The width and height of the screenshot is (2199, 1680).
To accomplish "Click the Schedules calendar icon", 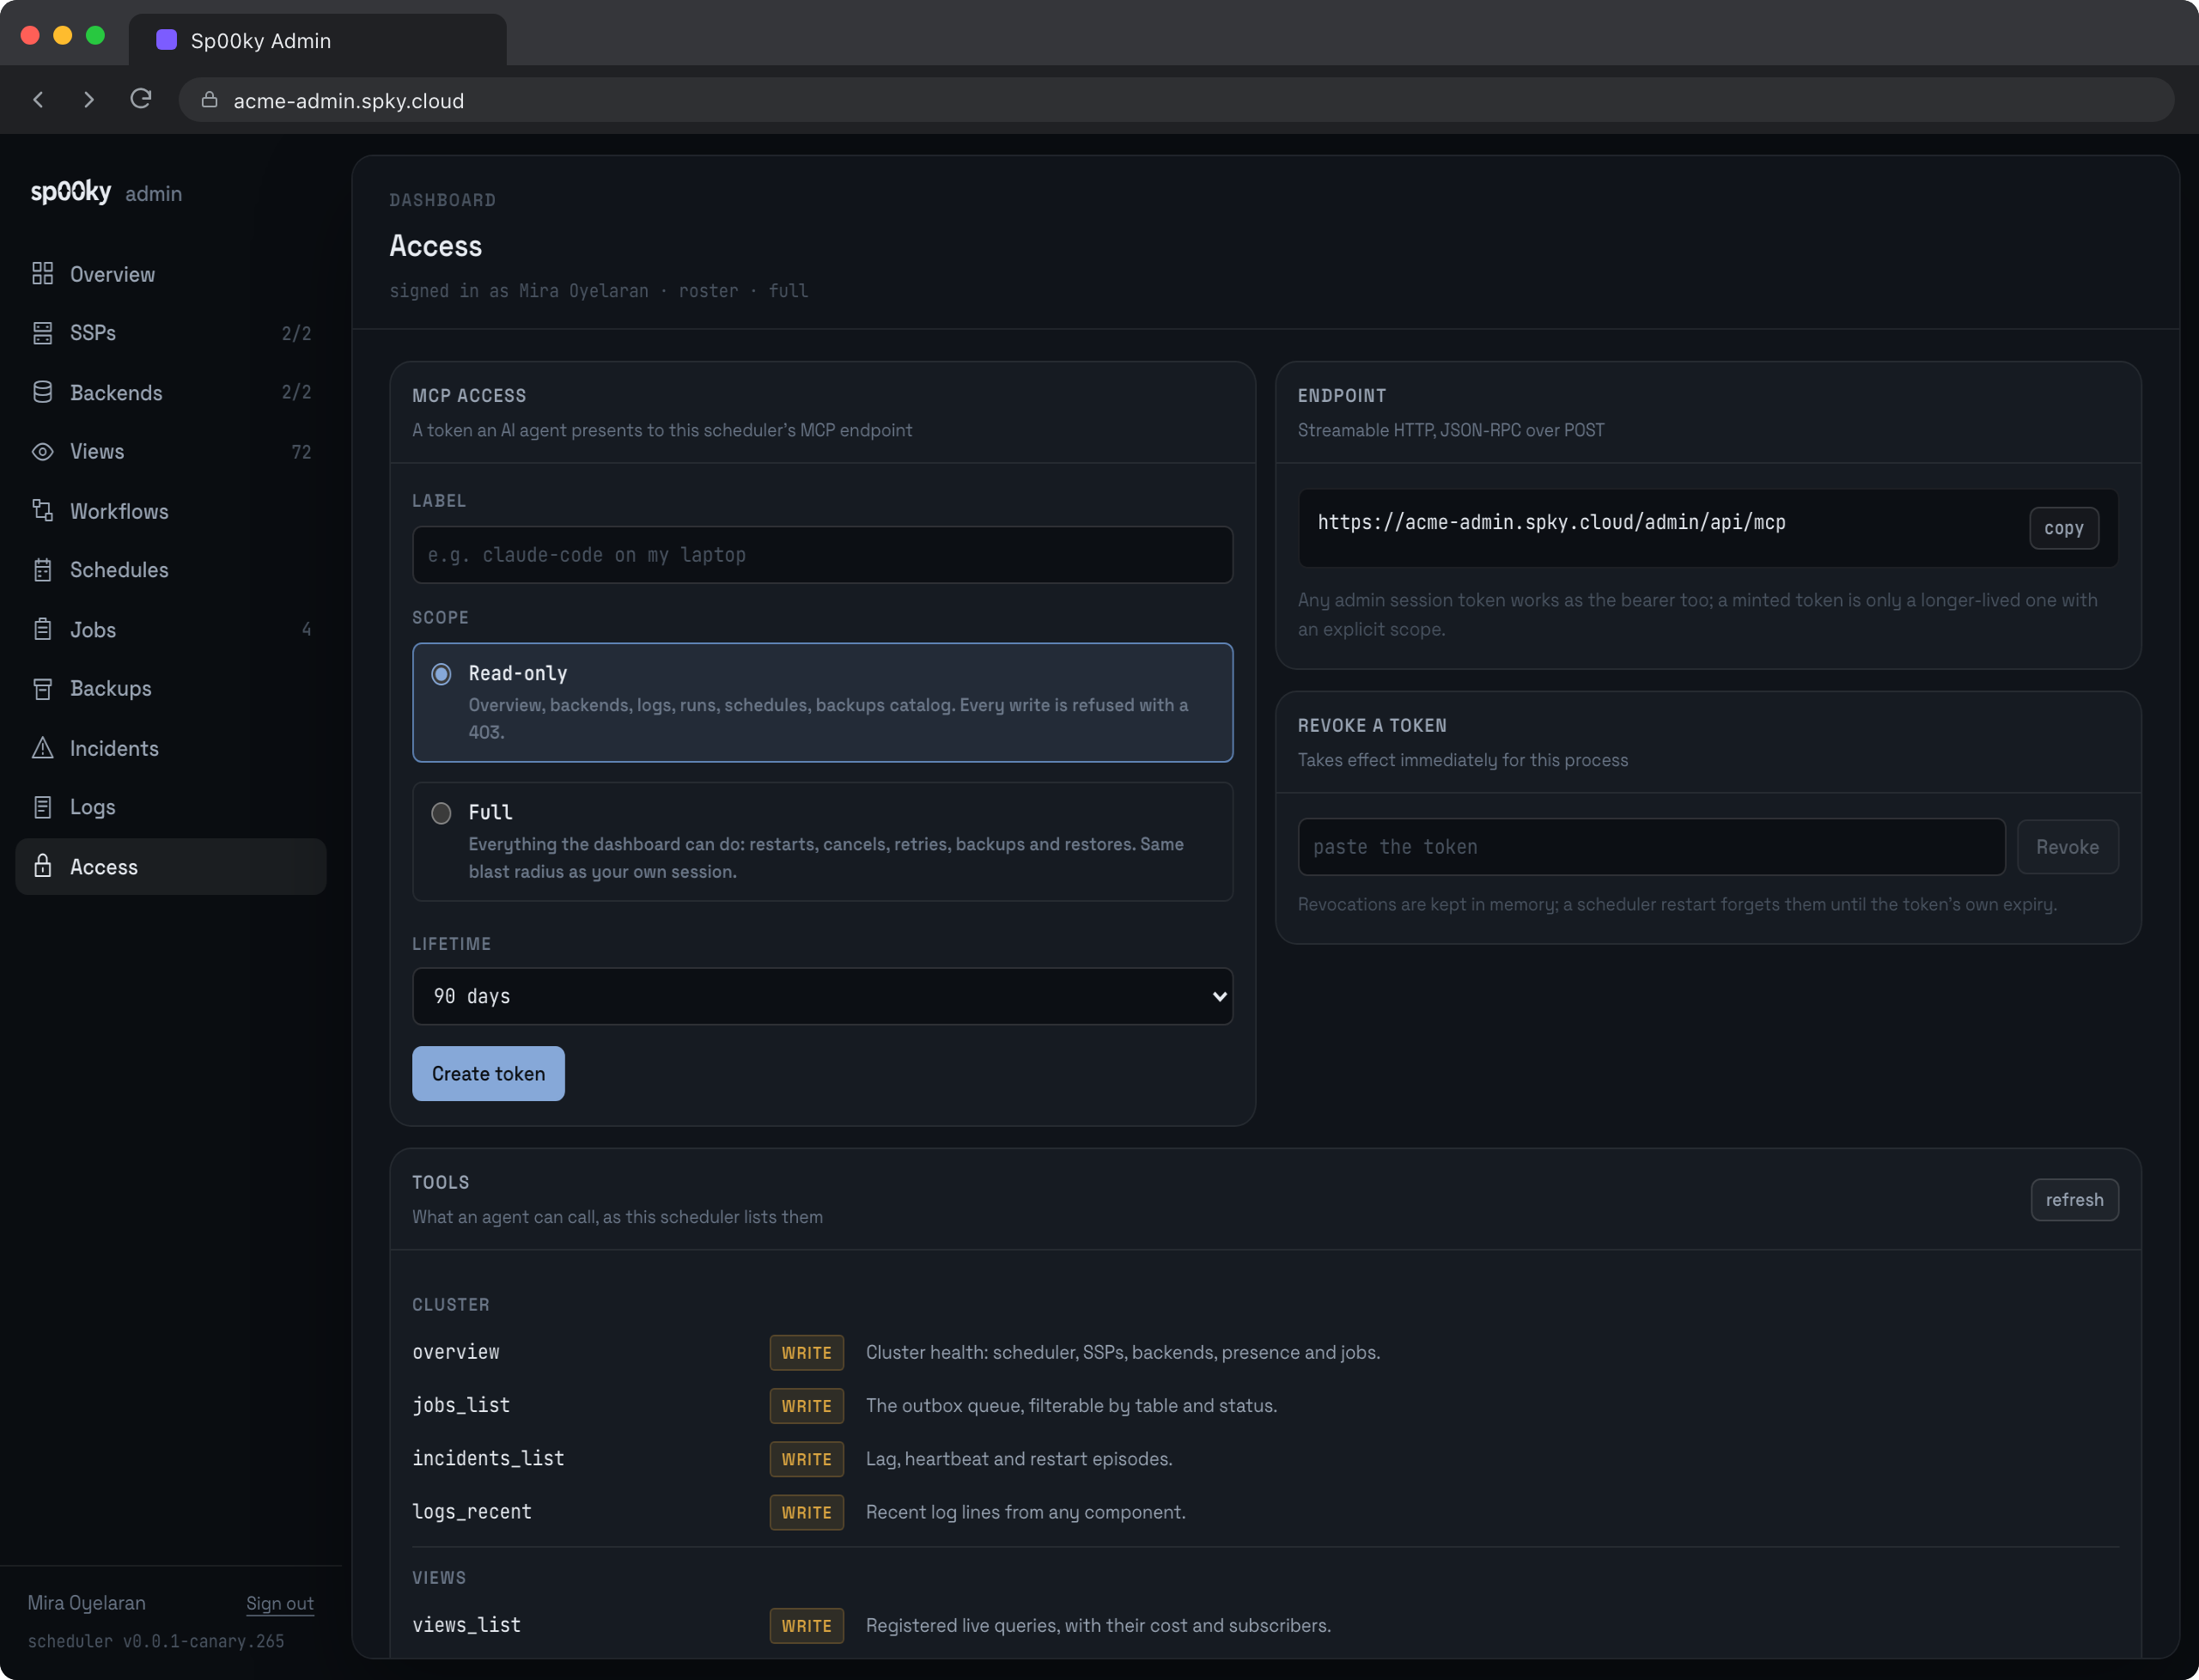I will point(42,570).
